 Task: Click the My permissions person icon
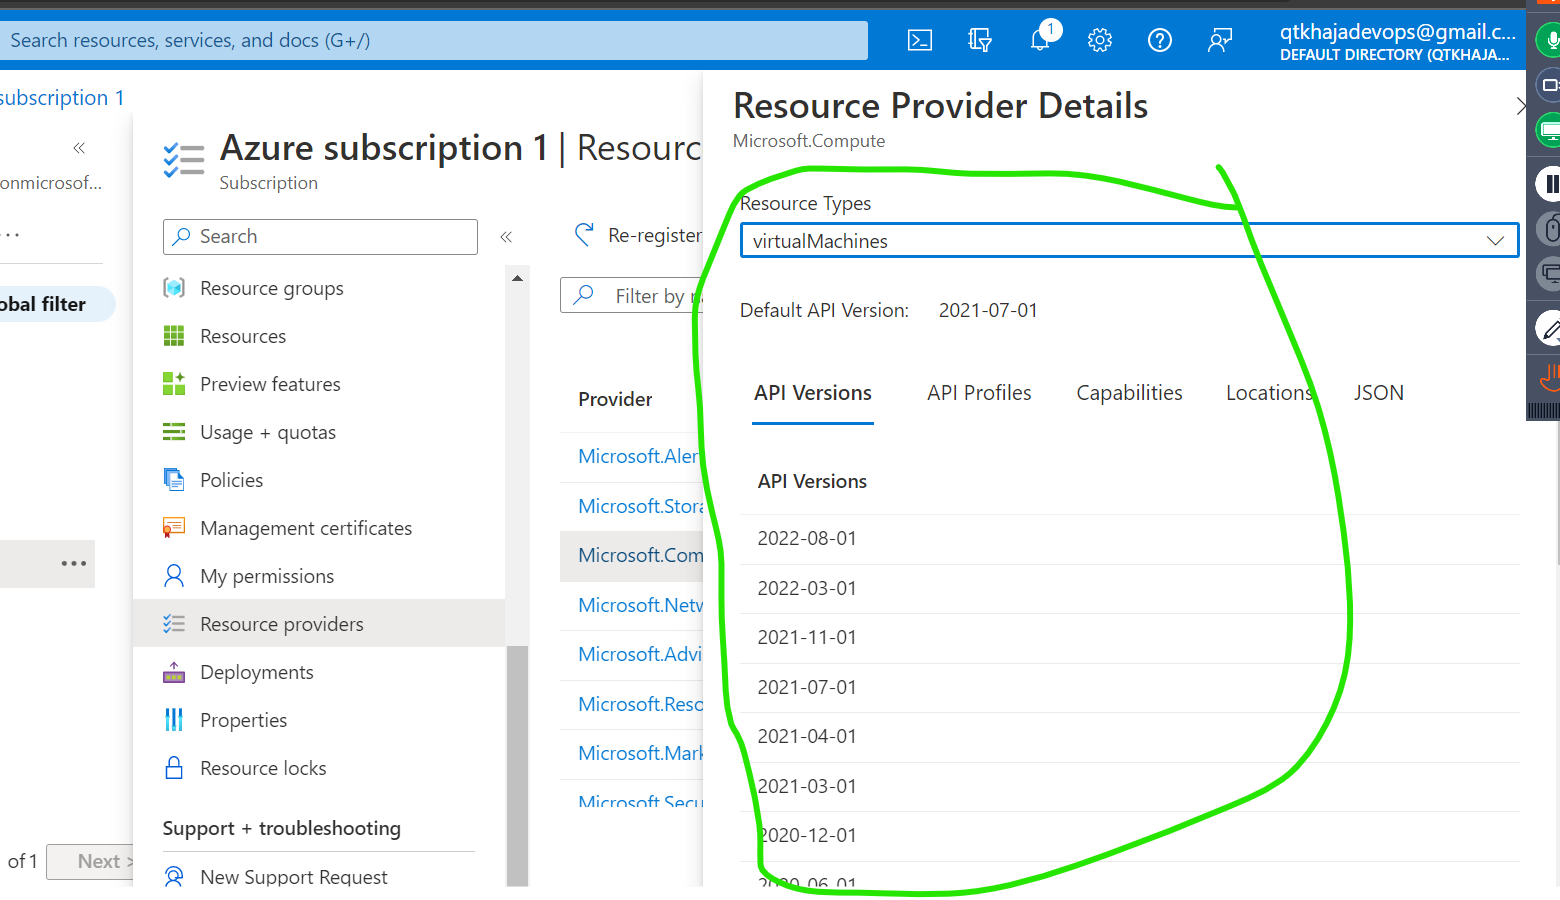tap(174, 576)
